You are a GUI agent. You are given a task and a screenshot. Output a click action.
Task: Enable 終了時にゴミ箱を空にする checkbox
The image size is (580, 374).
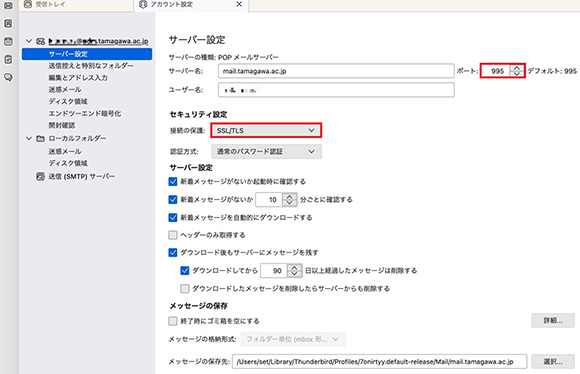(173, 321)
